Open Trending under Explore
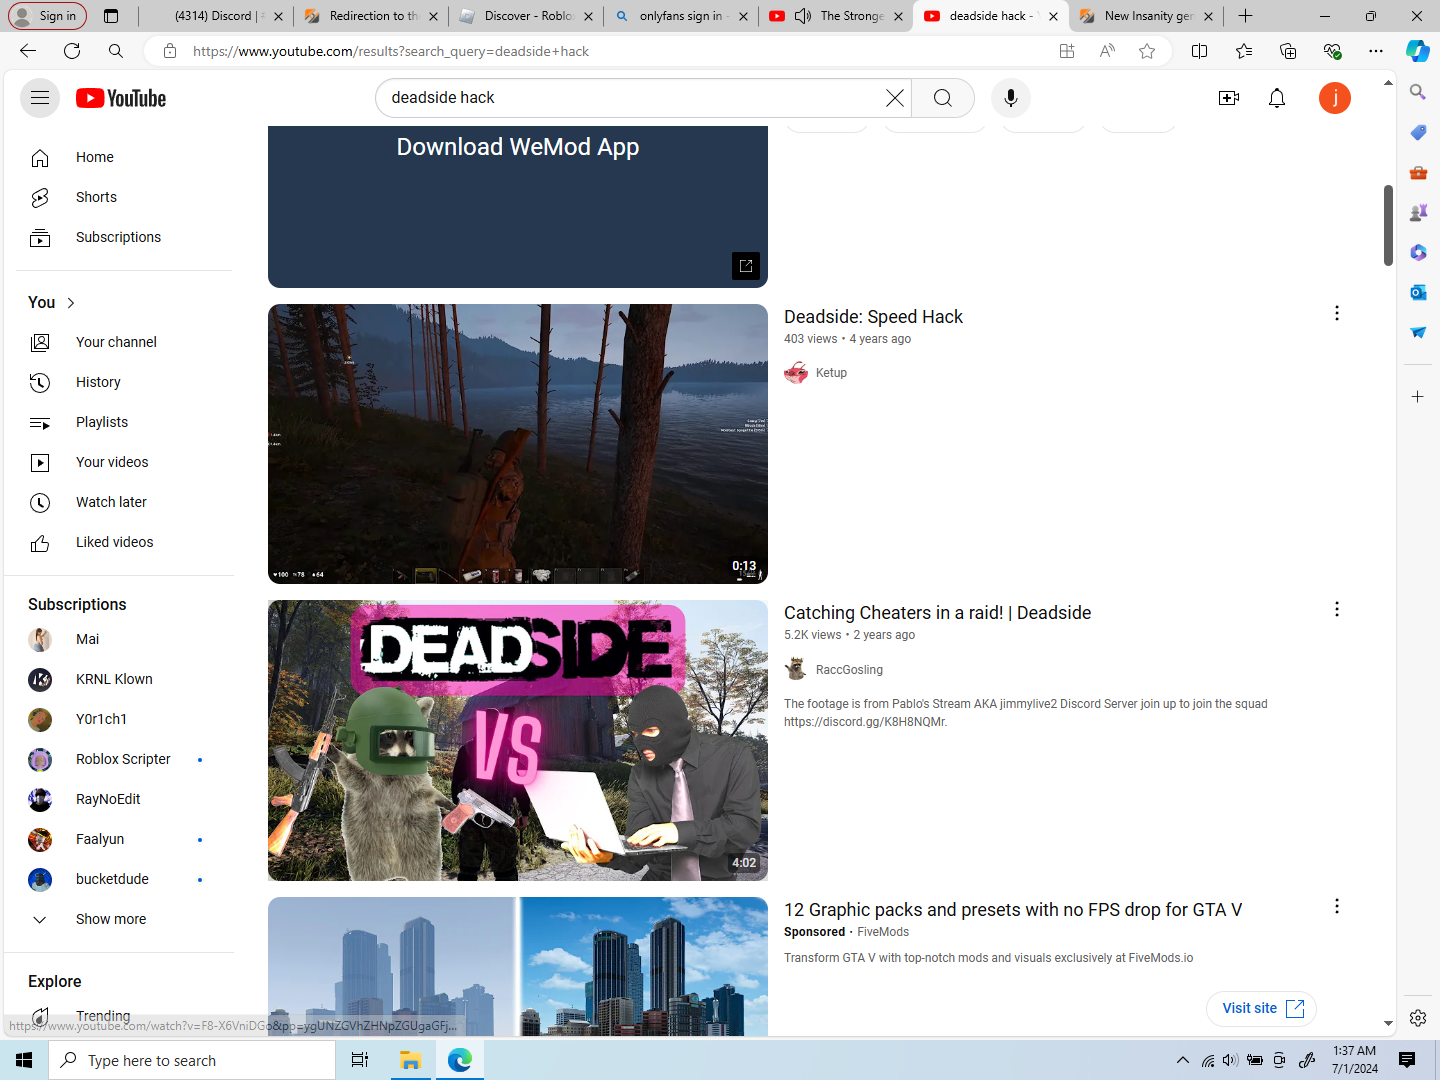The image size is (1440, 1080). point(124,1016)
